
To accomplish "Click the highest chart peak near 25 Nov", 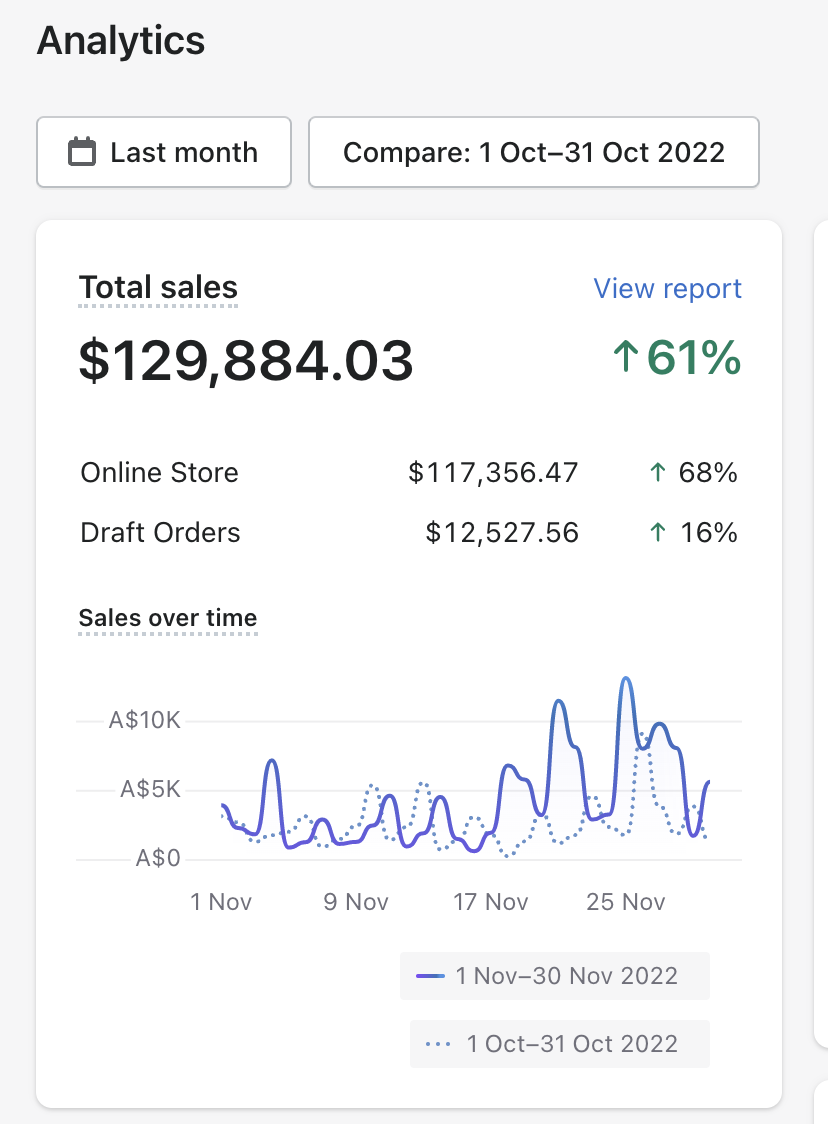I will pyautogui.click(x=626, y=679).
